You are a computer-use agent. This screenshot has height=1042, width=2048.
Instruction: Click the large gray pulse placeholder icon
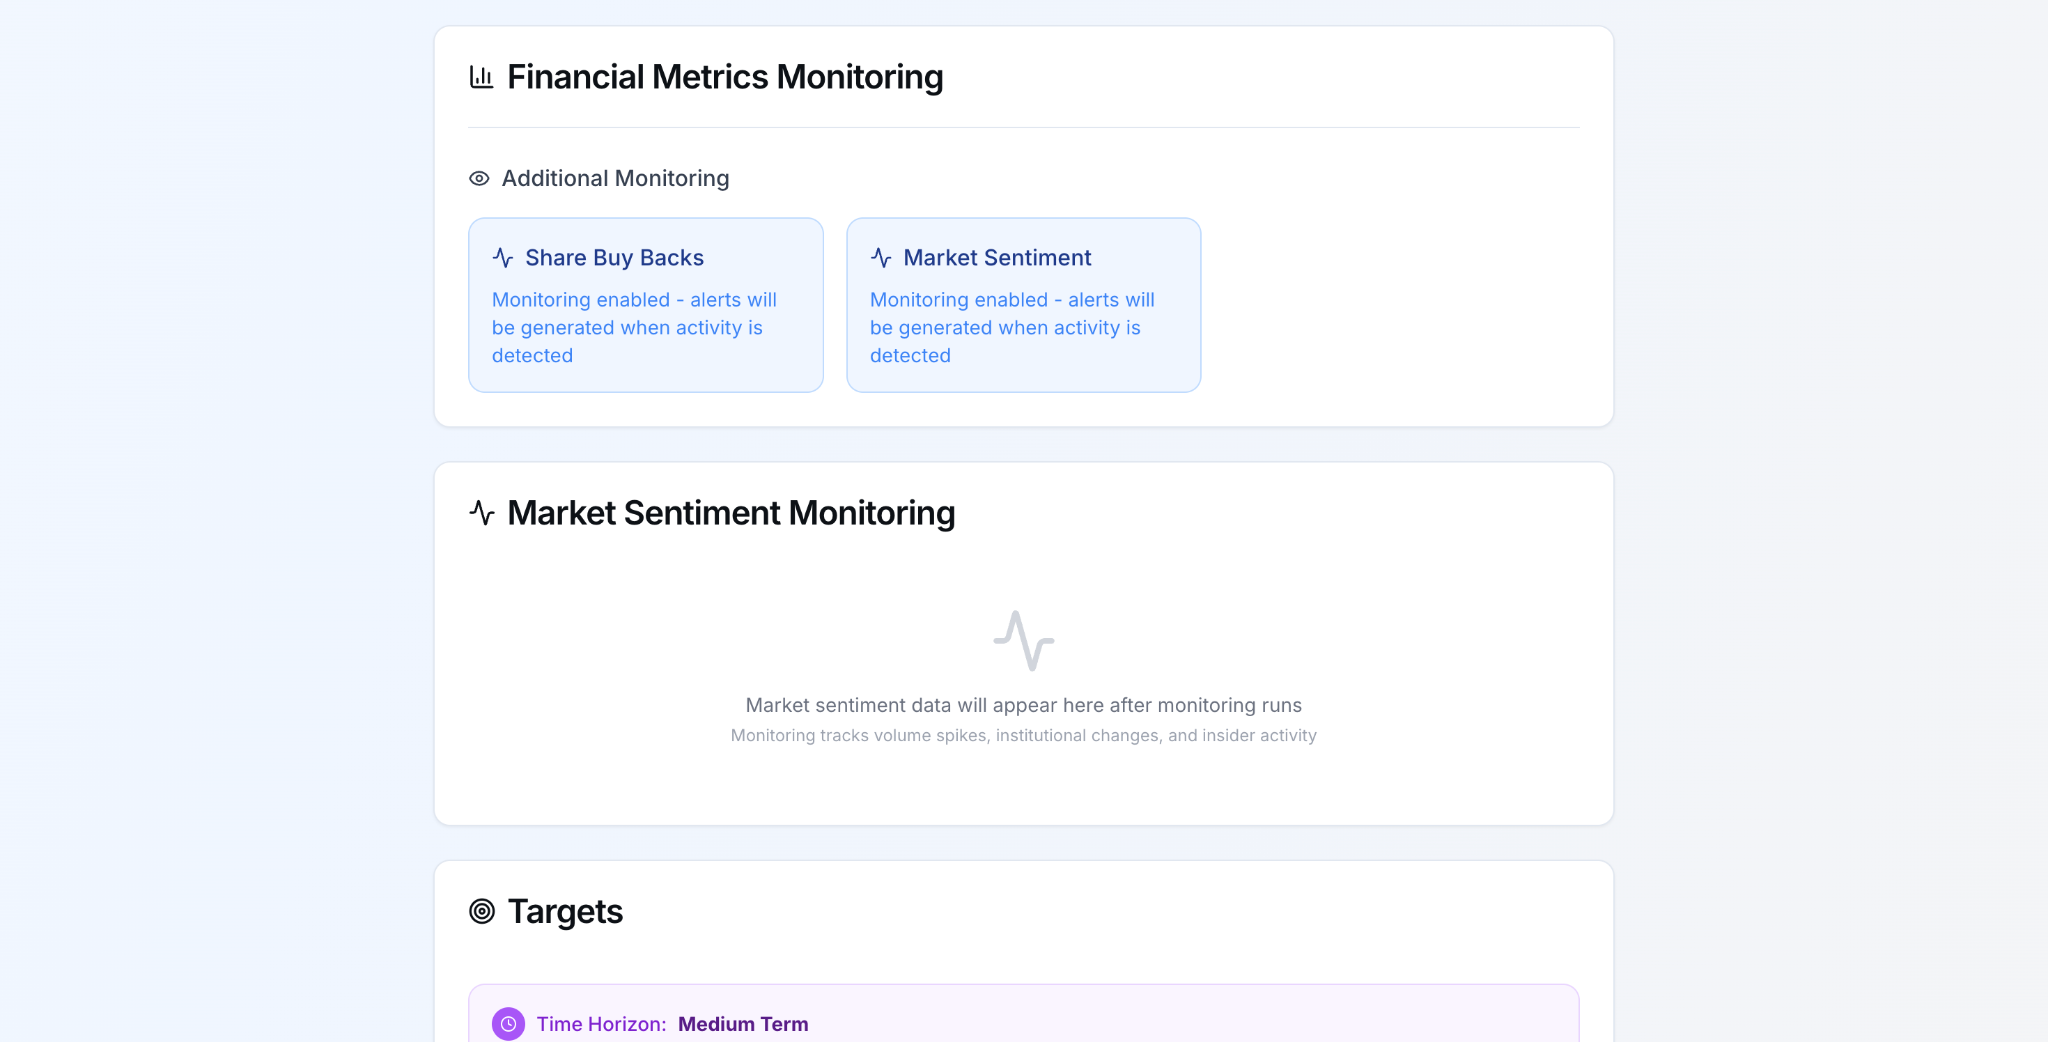click(1024, 641)
